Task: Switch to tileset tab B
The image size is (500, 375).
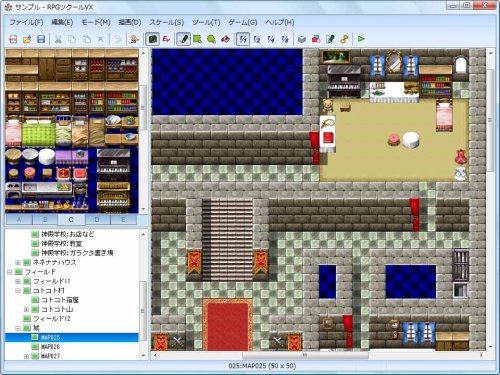Action: (x=45, y=220)
